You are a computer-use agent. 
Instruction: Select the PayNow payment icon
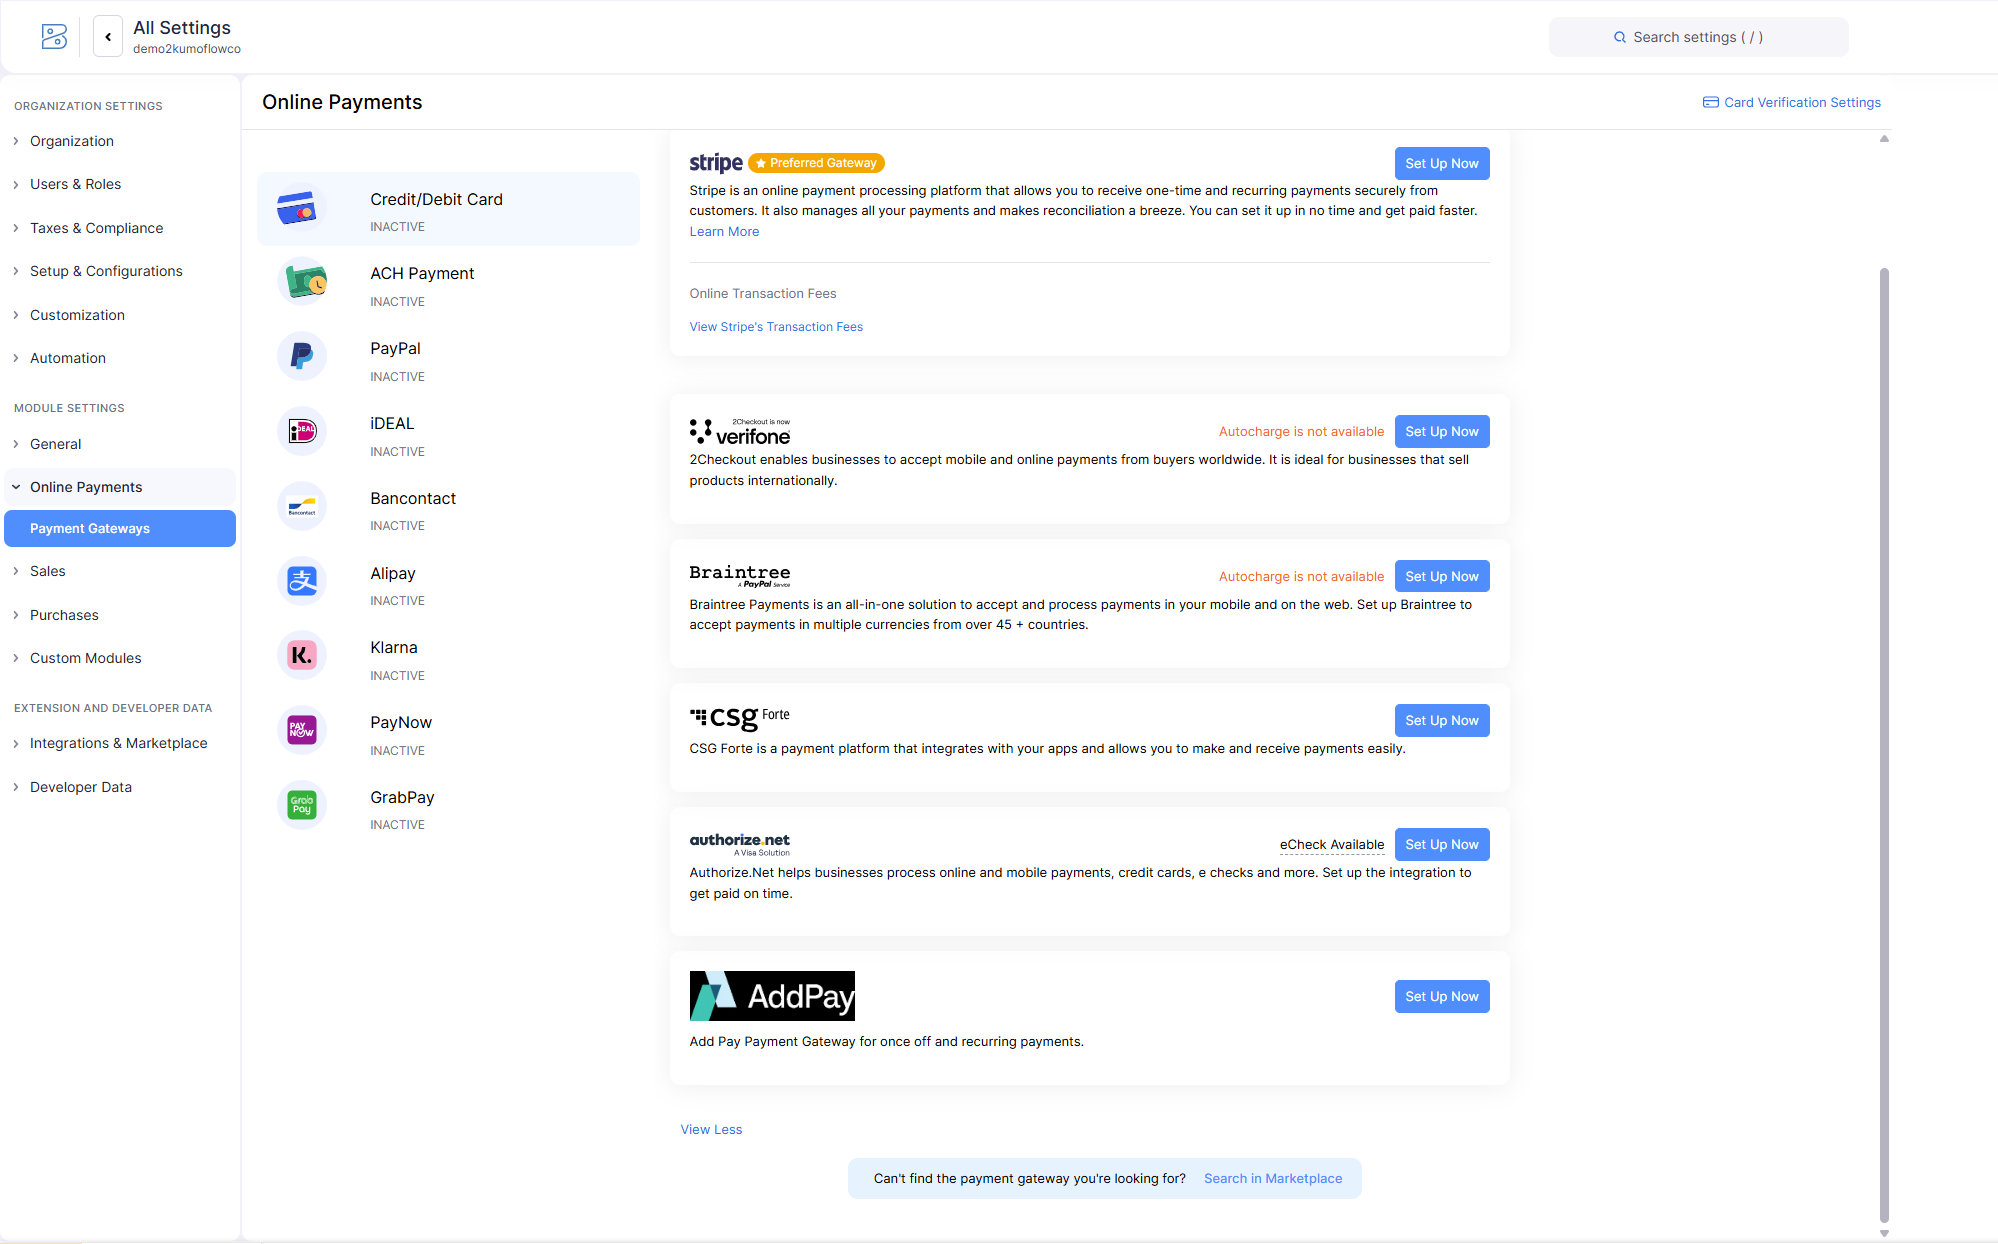[301, 730]
